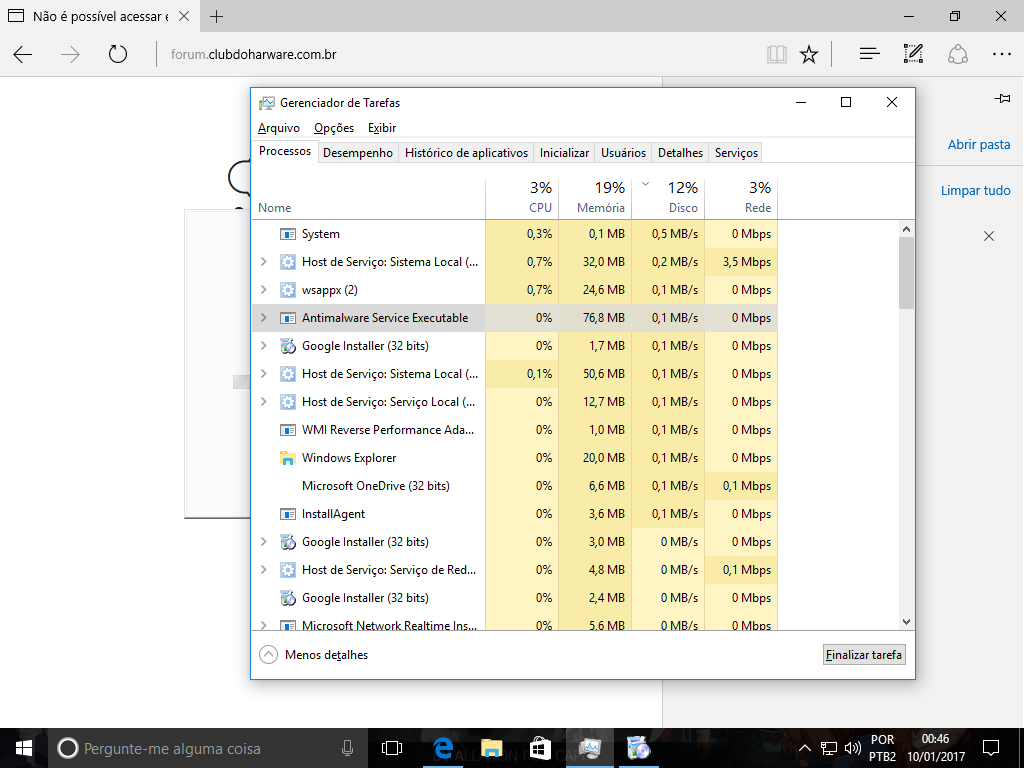
Task: Open a new tab with the plus
Action: tap(217, 16)
